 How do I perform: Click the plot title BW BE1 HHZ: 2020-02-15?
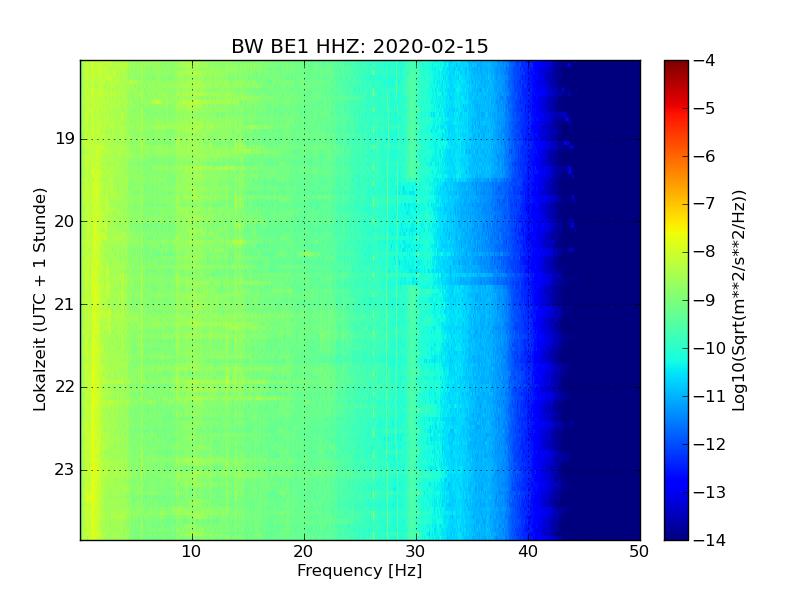coord(360,46)
